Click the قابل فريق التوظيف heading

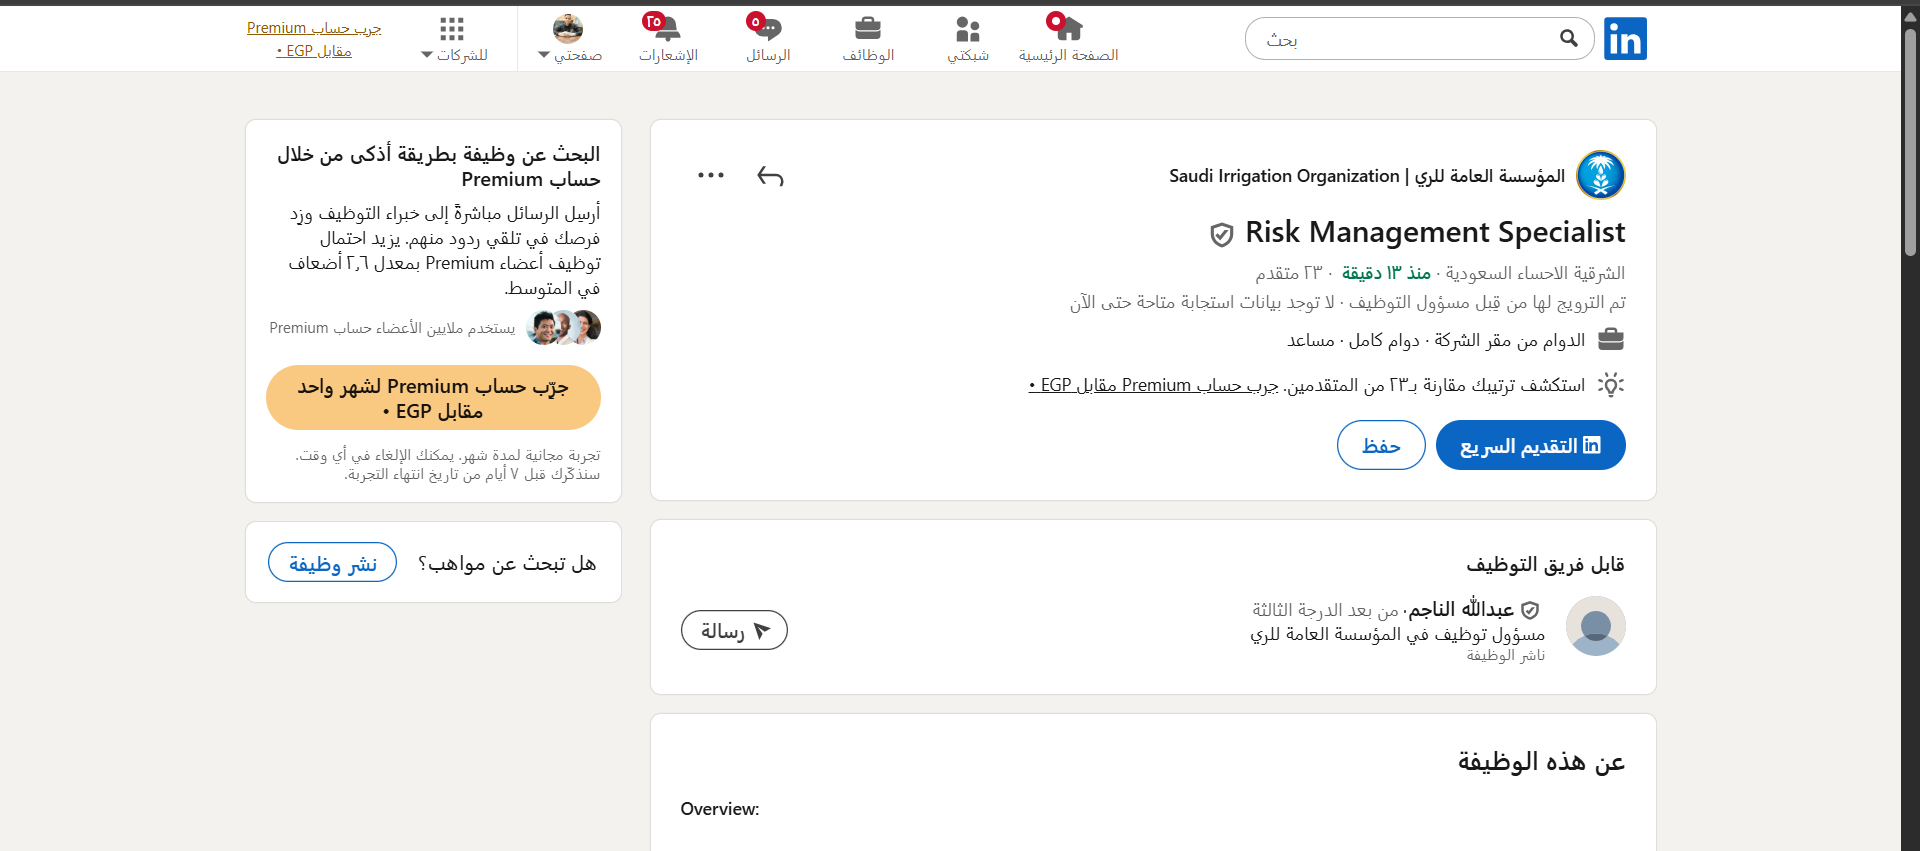1545,564
